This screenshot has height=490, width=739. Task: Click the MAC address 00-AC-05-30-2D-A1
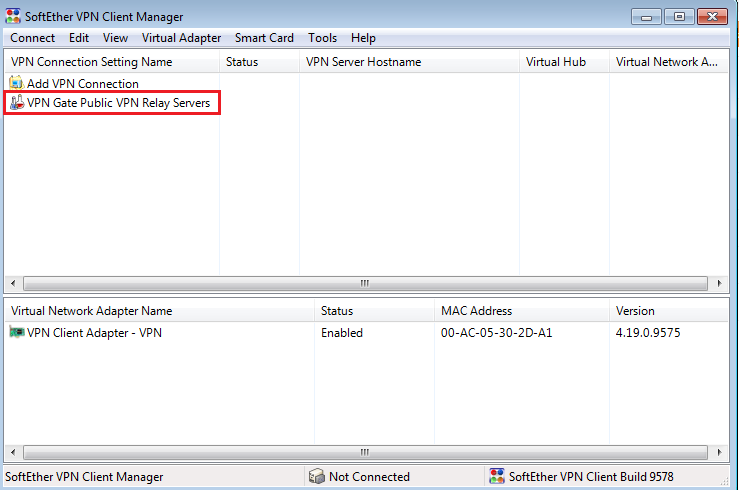[x=496, y=333]
